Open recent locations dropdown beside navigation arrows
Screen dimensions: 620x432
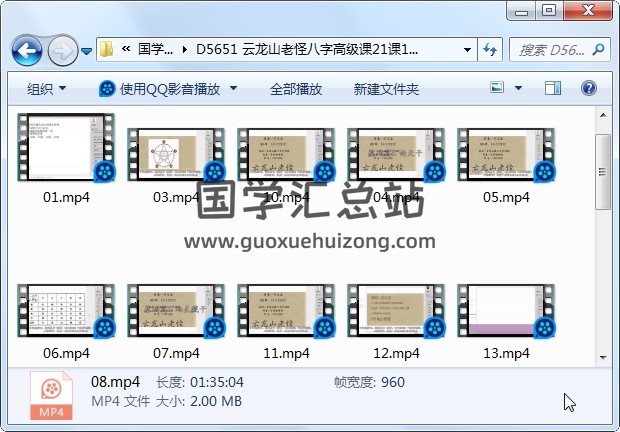click(x=87, y=51)
